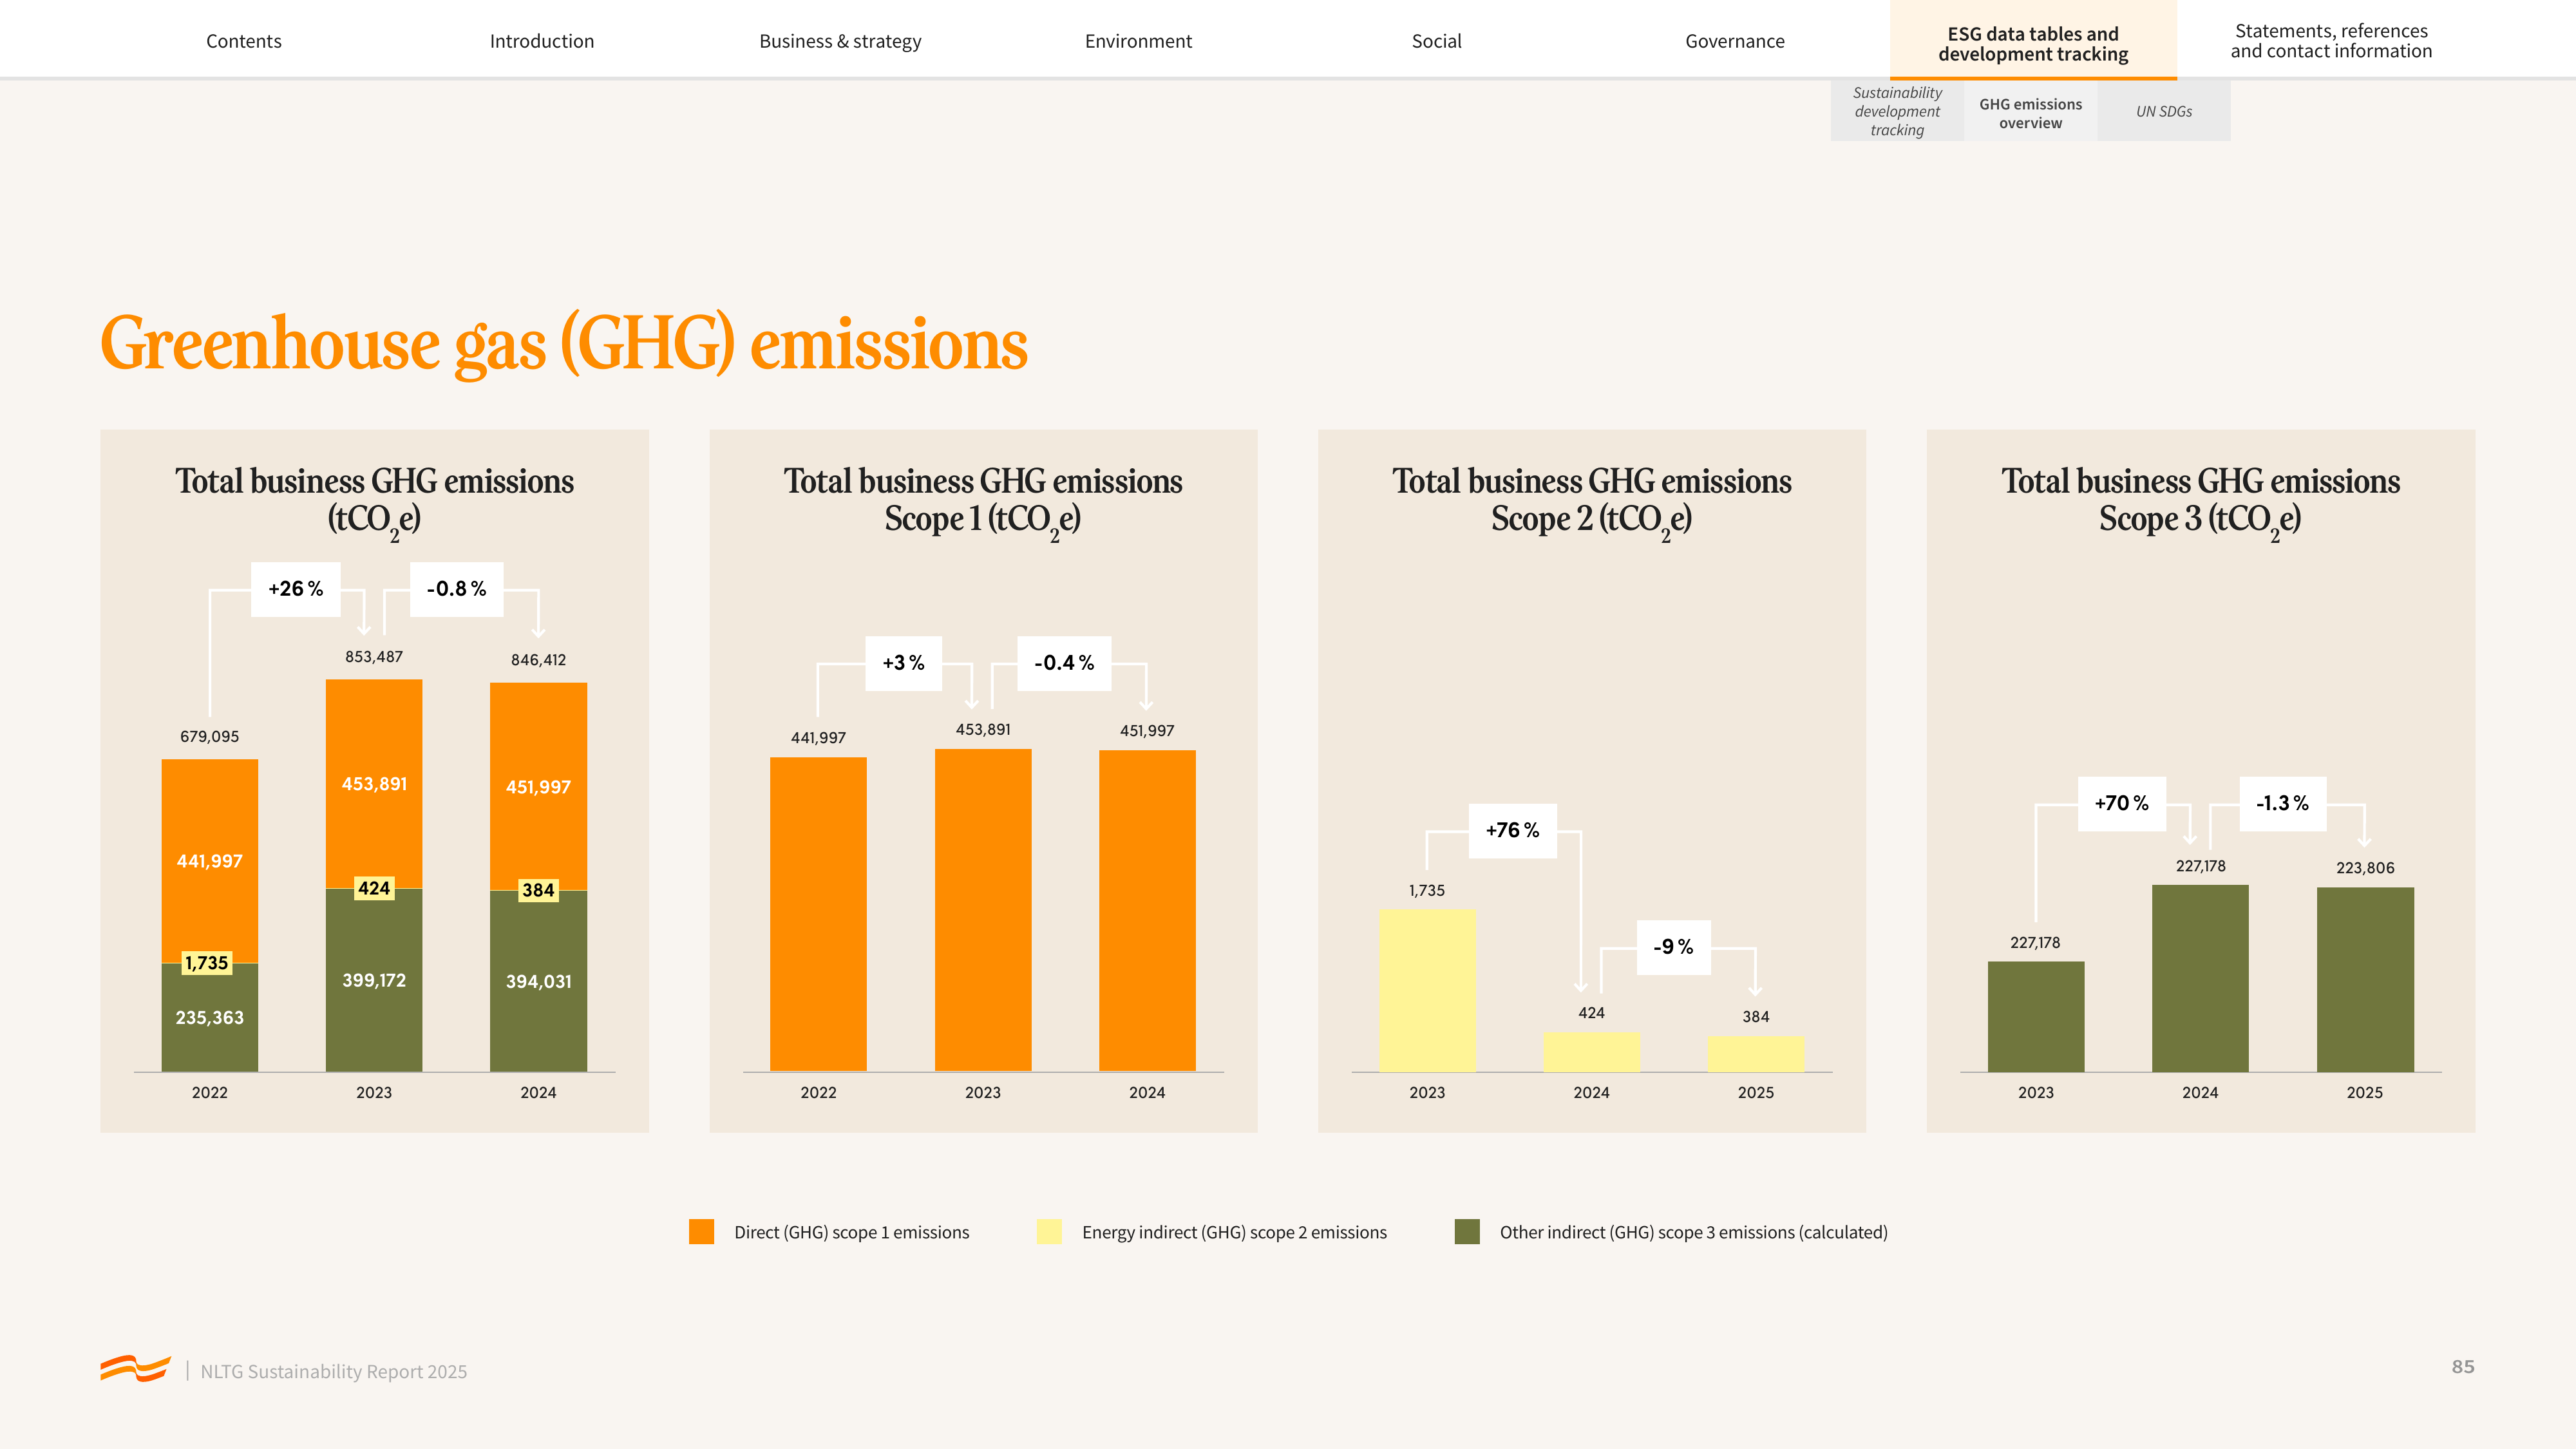Click the +76 % label in Scope 2 chart

pyautogui.click(x=1512, y=830)
